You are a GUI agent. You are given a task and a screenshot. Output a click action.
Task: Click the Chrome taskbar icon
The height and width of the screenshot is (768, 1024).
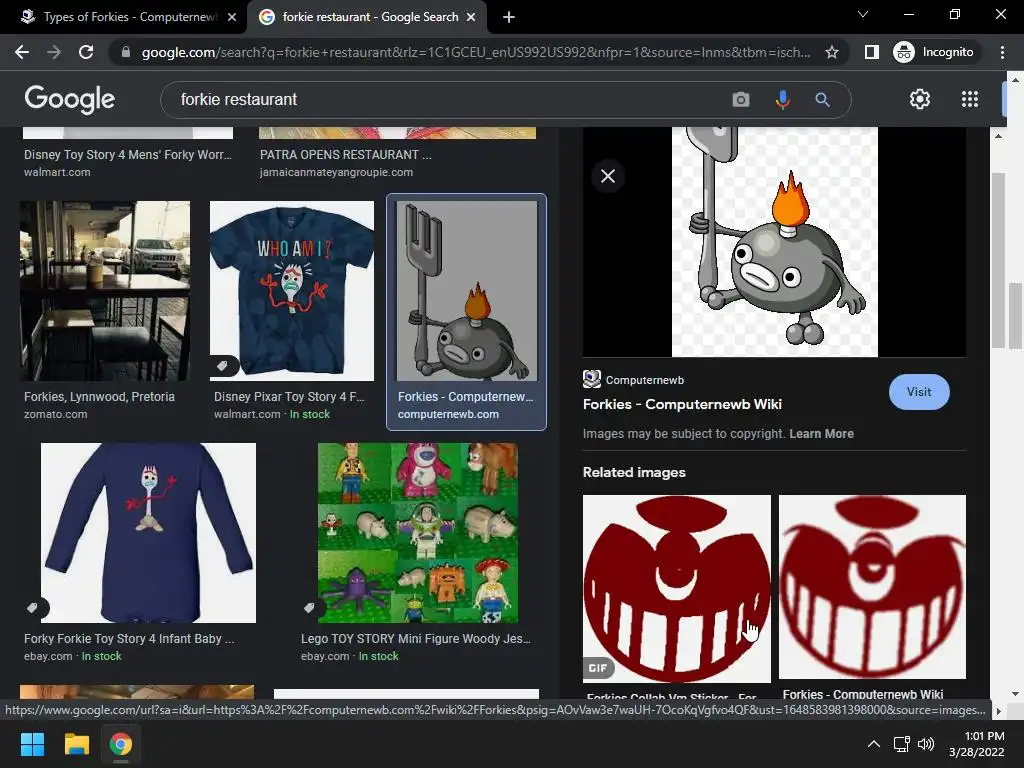click(x=121, y=744)
